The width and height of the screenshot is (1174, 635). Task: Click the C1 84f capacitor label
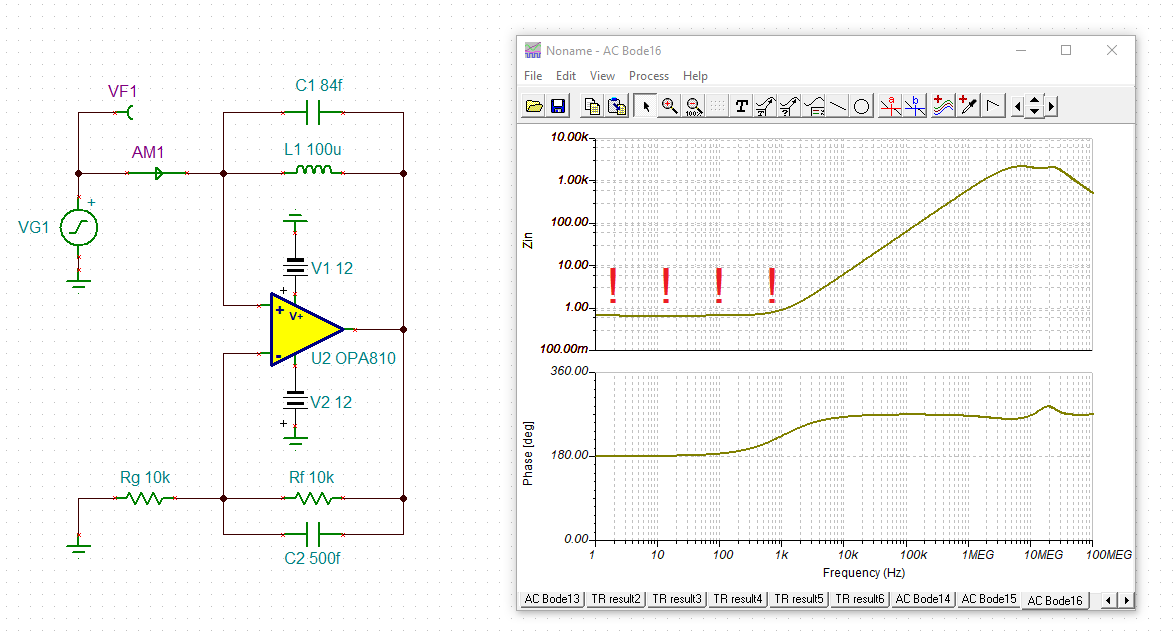319,85
